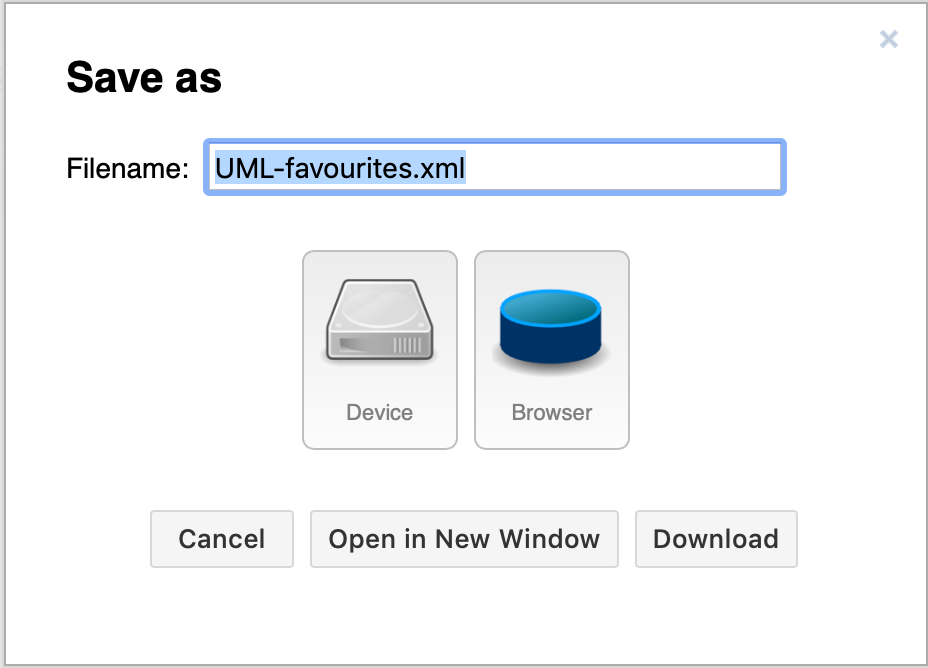This screenshot has width=928, height=668.
Task: Click the drive vent slots on Device icon
Action: pos(407,345)
